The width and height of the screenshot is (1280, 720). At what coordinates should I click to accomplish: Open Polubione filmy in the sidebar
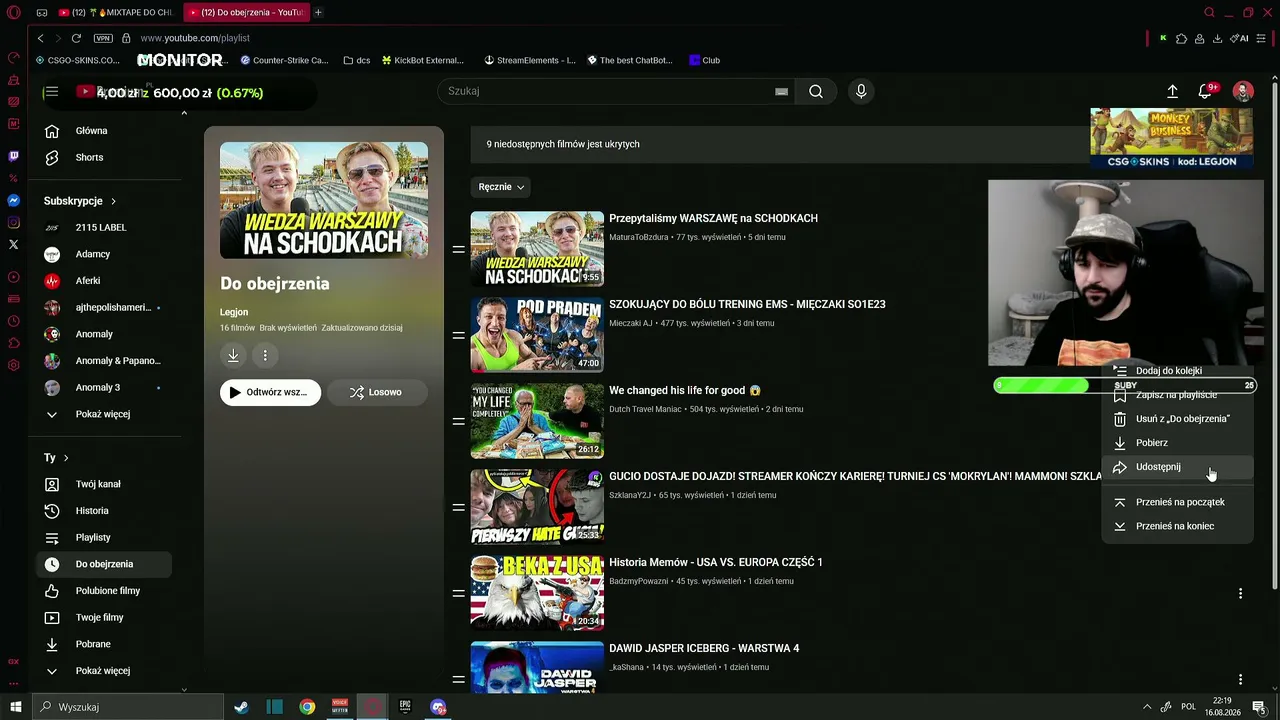point(102,591)
